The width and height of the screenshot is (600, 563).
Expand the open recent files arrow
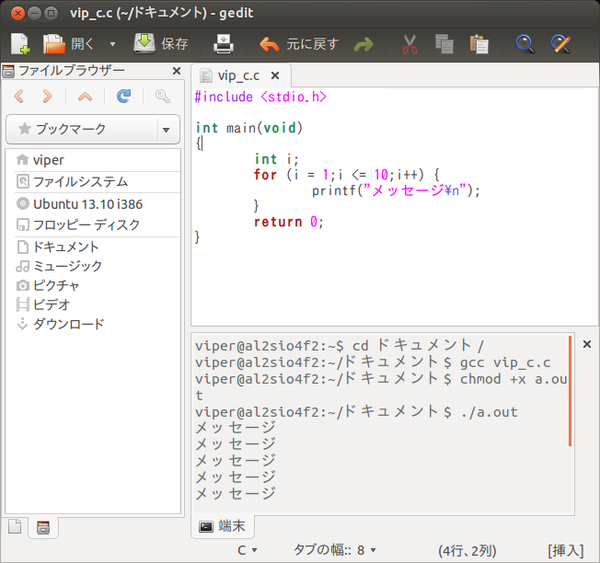pos(112,44)
